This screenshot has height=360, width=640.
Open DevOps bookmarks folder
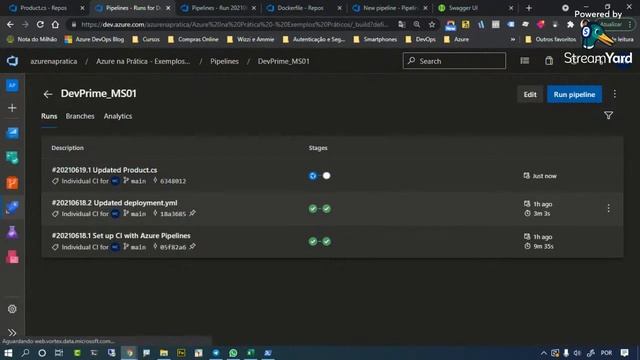click(x=420, y=39)
